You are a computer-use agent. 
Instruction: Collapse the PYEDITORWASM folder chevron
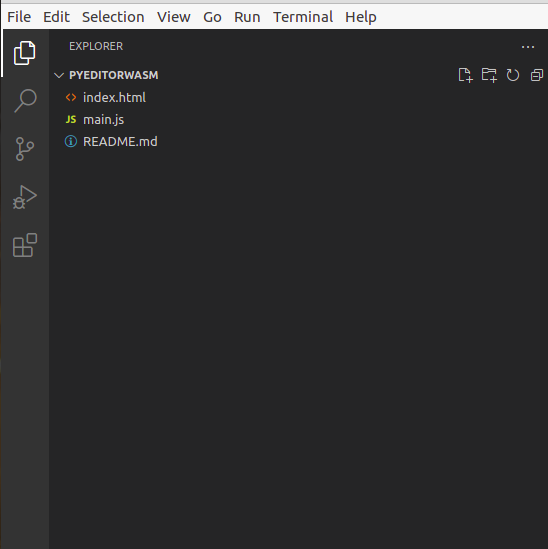tap(59, 75)
